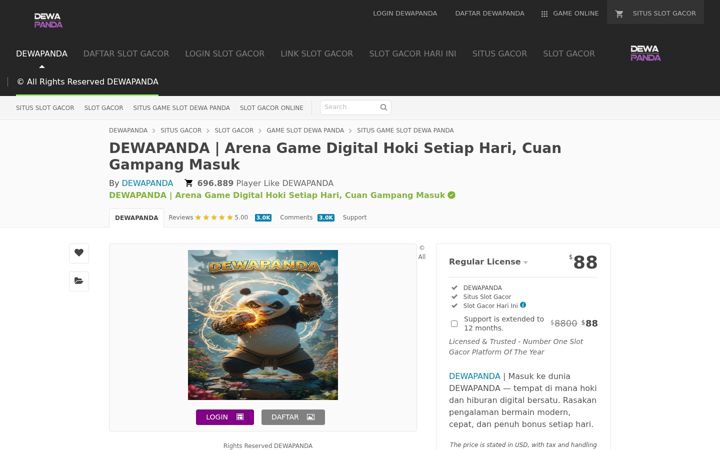Image resolution: width=720 pixels, height=450 pixels.
Task: Click info icon beside Slot Gacor Hari Ini
Action: pyautogui.click(x=523, y=305)
